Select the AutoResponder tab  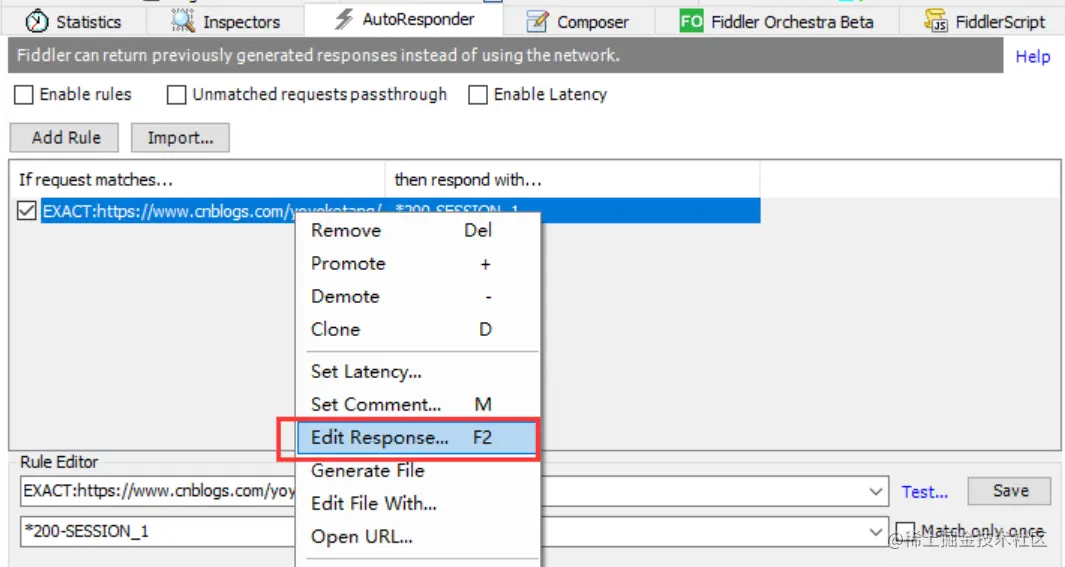405,19
